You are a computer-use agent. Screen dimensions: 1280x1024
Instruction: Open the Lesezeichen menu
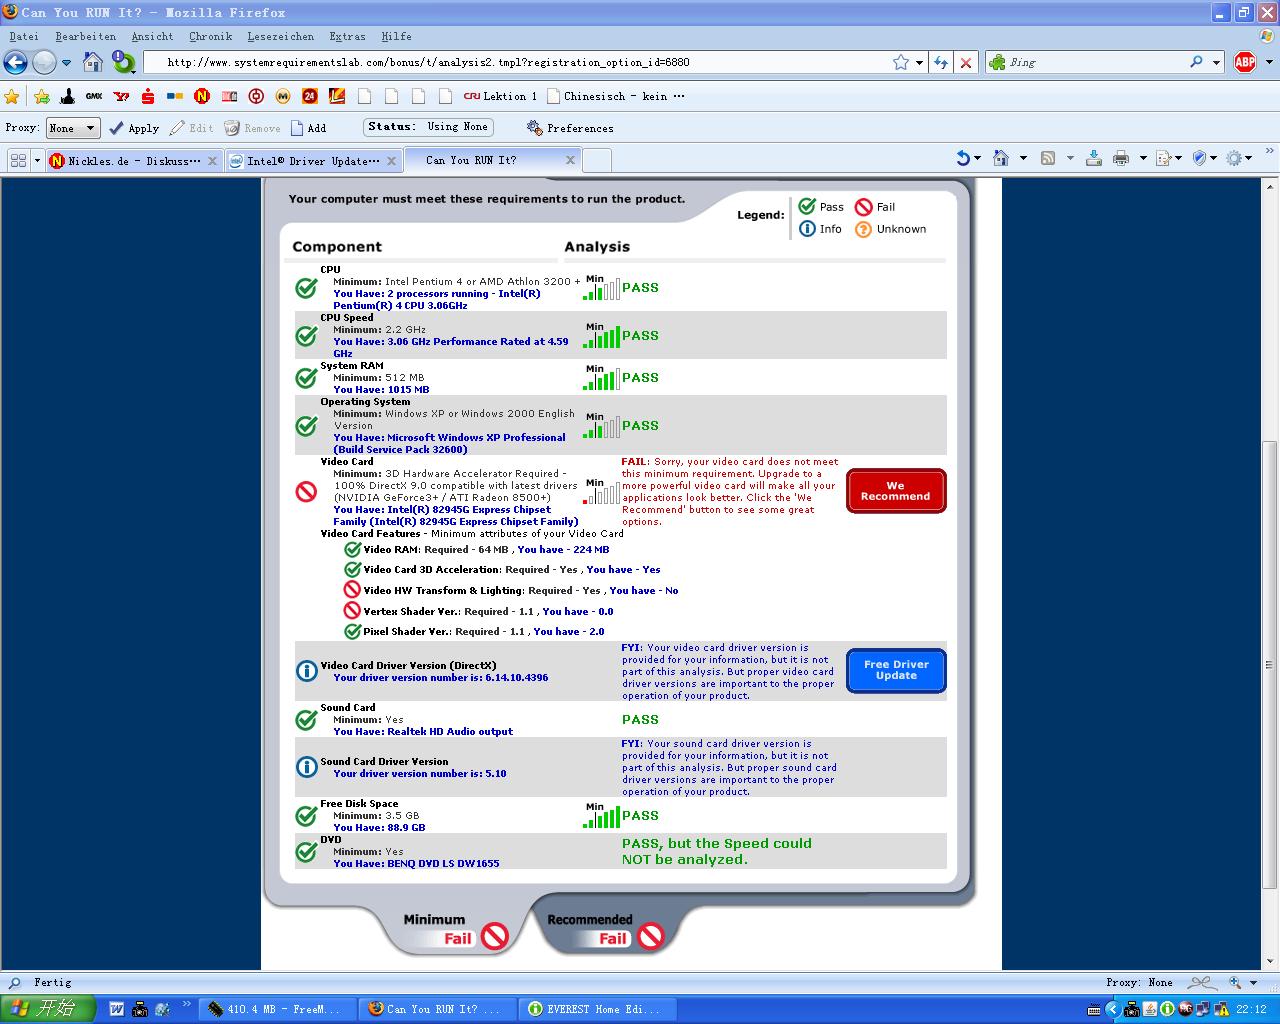point(280,36)
